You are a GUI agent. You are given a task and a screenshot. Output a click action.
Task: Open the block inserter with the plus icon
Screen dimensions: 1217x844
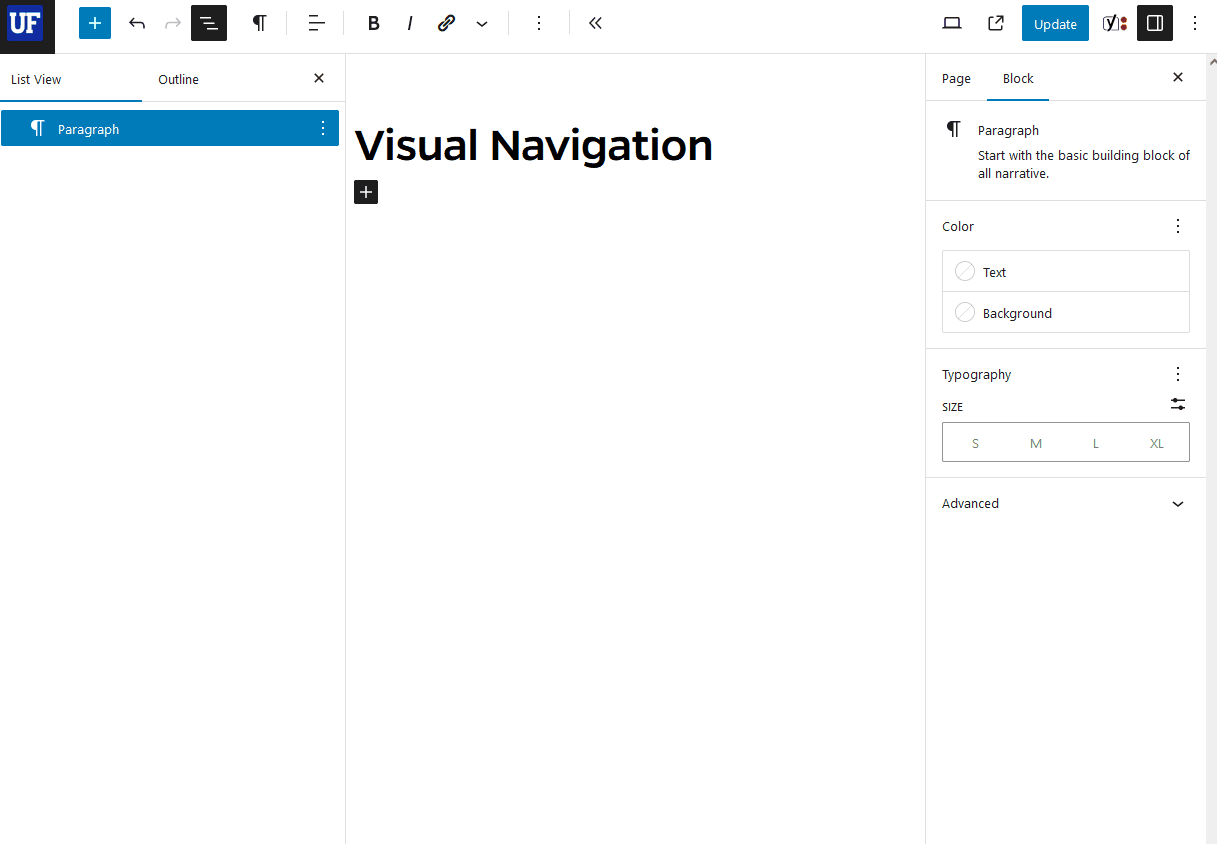[95, 22]
